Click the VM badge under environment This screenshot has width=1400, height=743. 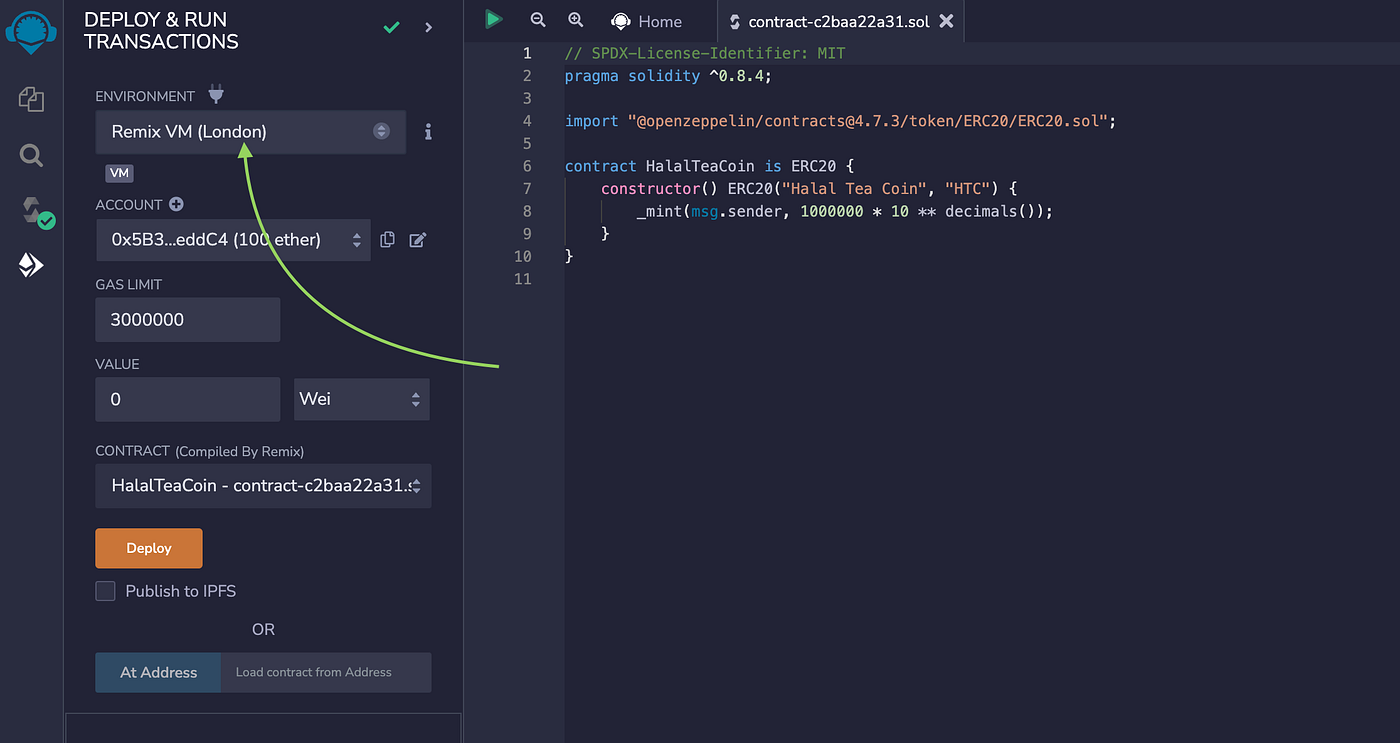(119, 173)
